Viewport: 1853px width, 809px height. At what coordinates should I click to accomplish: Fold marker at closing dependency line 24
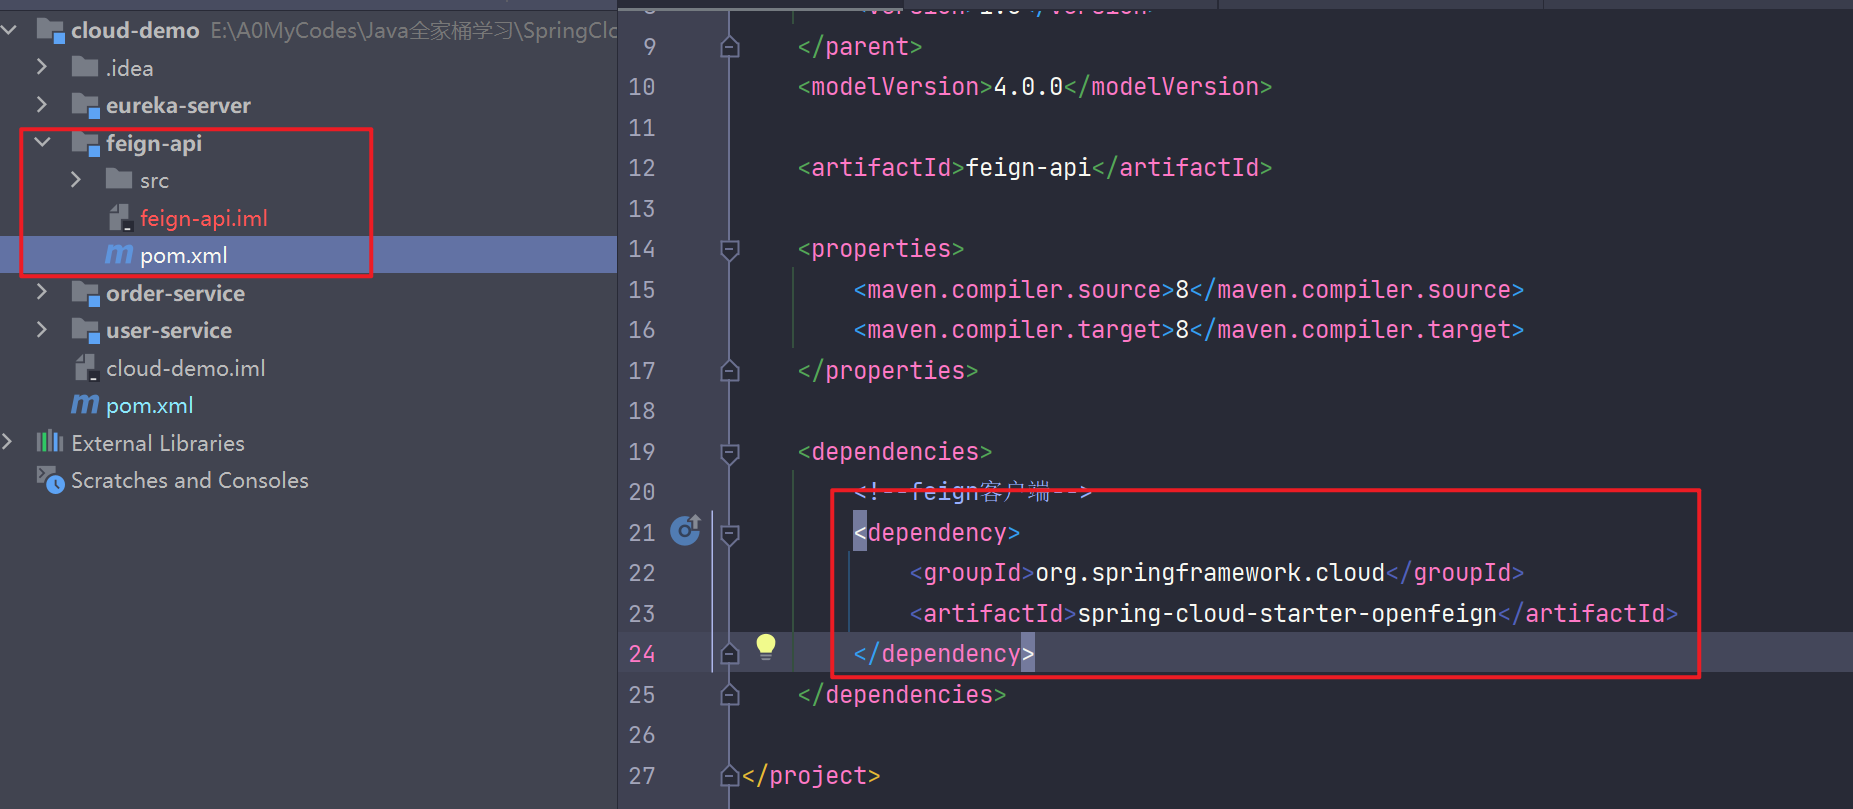pyautogui.click(x=730, y=654)
